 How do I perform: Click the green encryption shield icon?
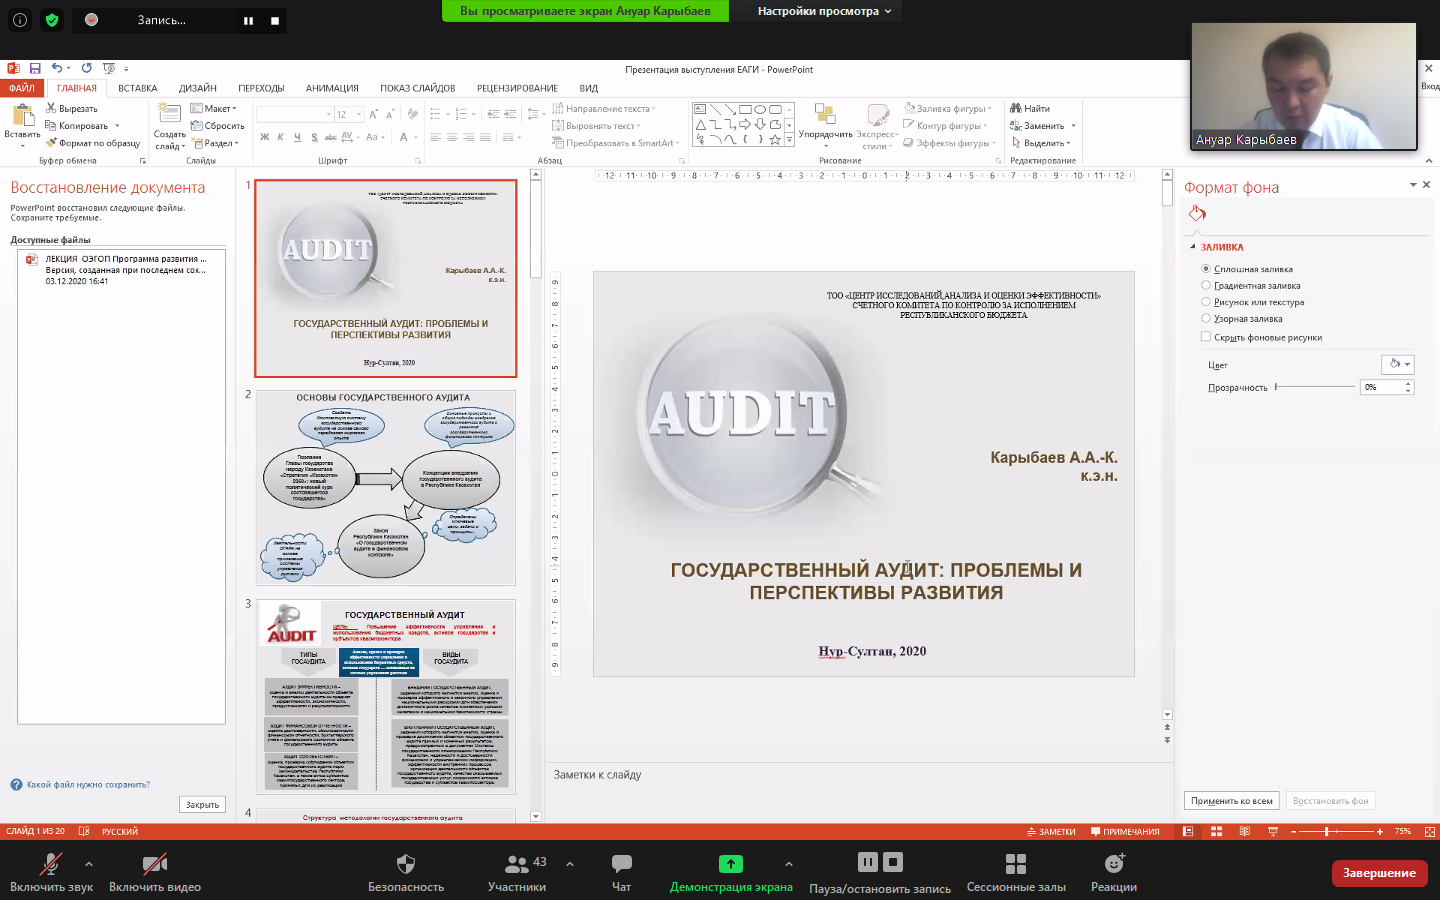point(52,19)
